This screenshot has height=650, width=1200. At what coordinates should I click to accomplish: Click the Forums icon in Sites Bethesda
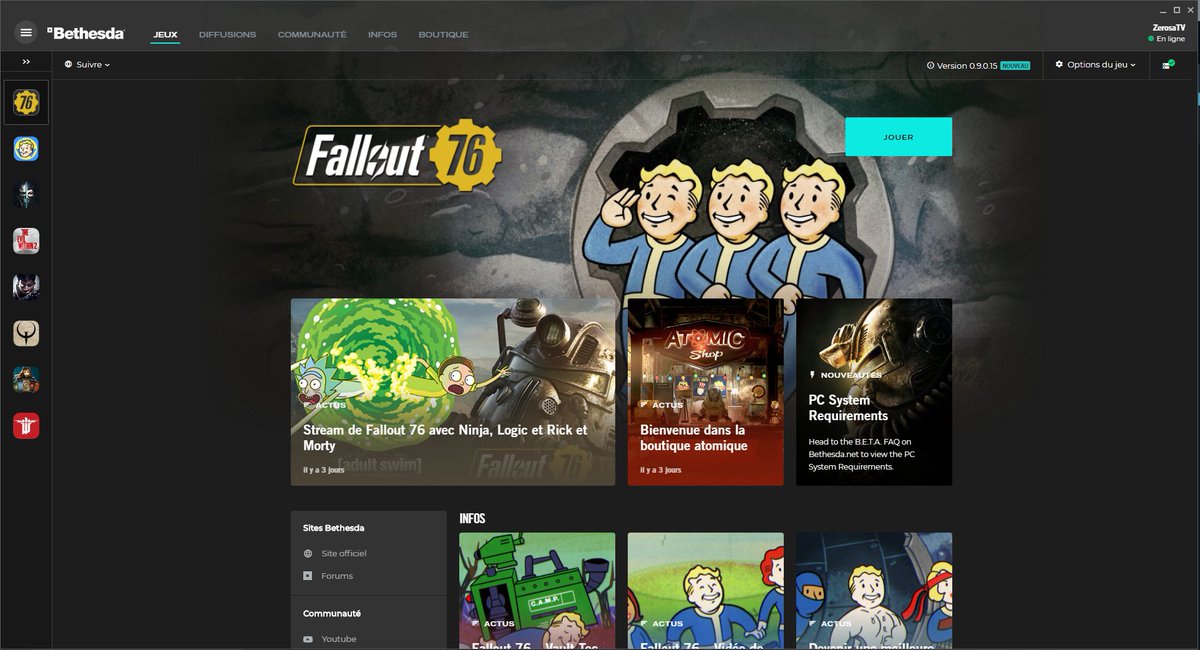(x=308, y=576)
